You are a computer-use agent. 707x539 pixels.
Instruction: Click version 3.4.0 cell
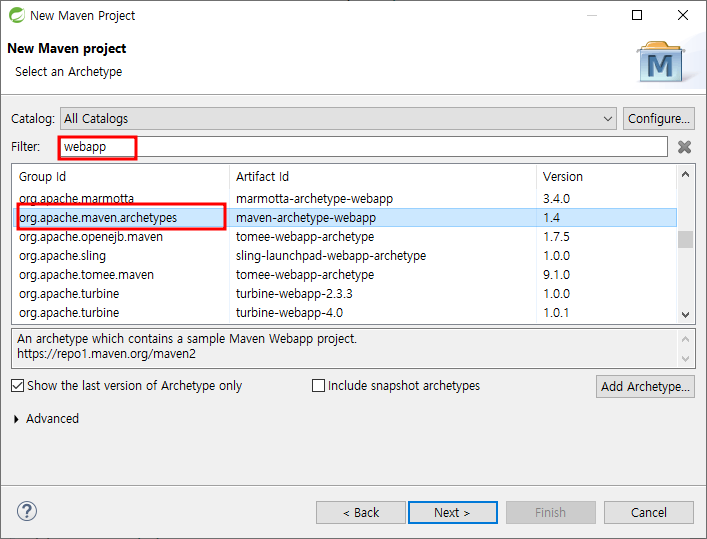(556, 198)
